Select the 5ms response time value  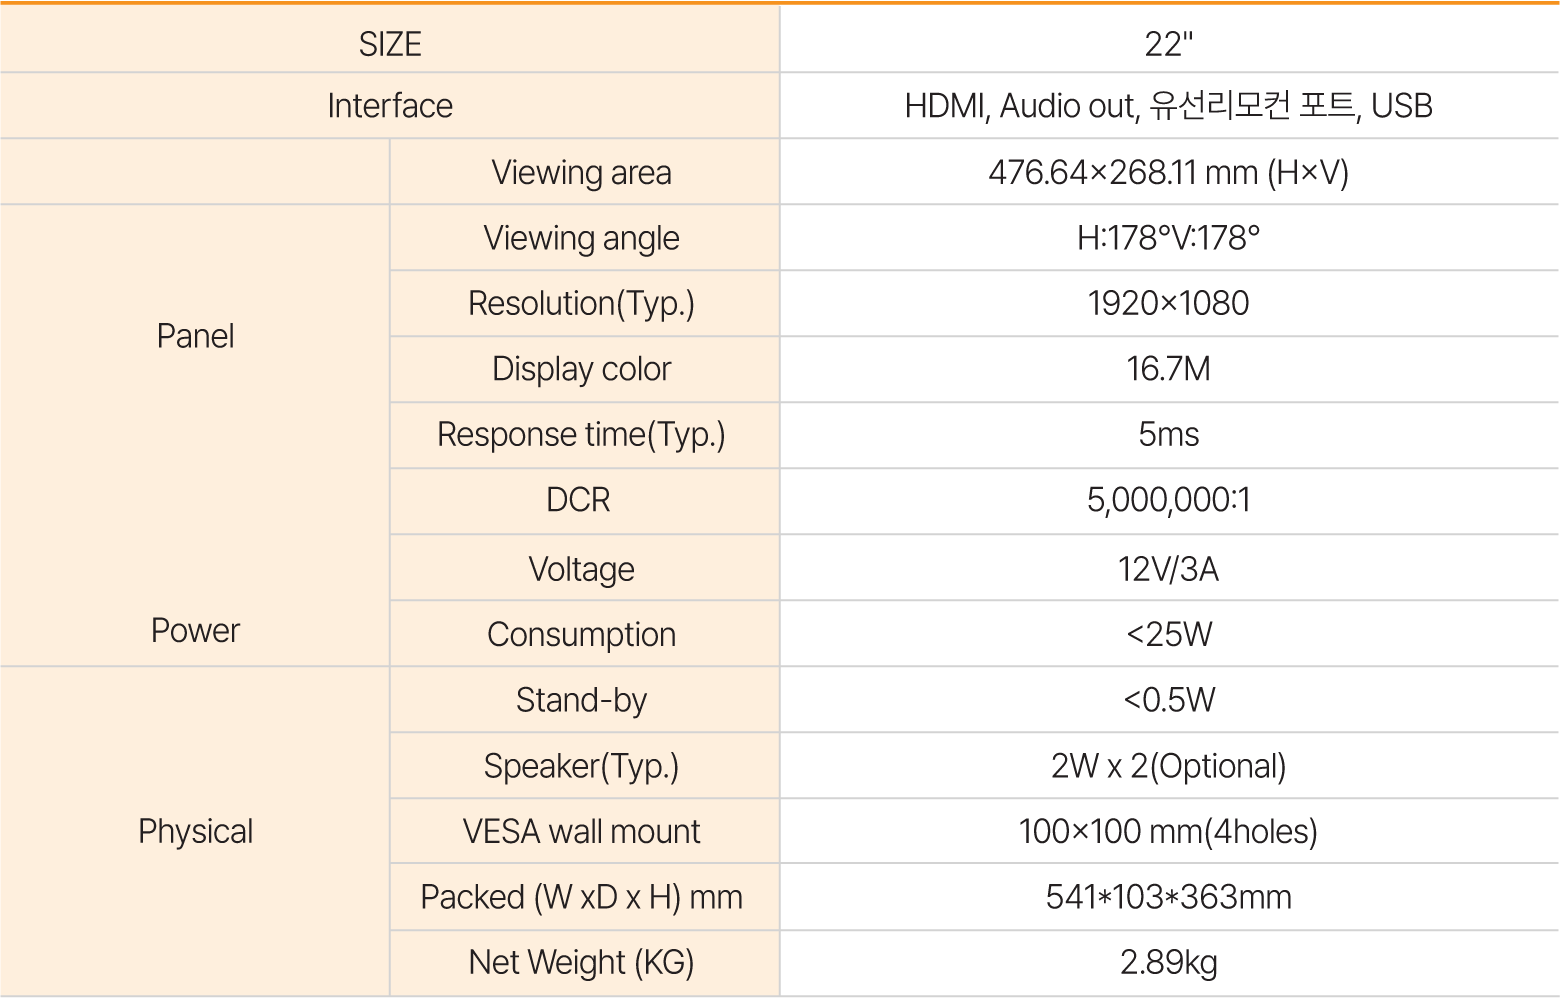pos(1169,435)
